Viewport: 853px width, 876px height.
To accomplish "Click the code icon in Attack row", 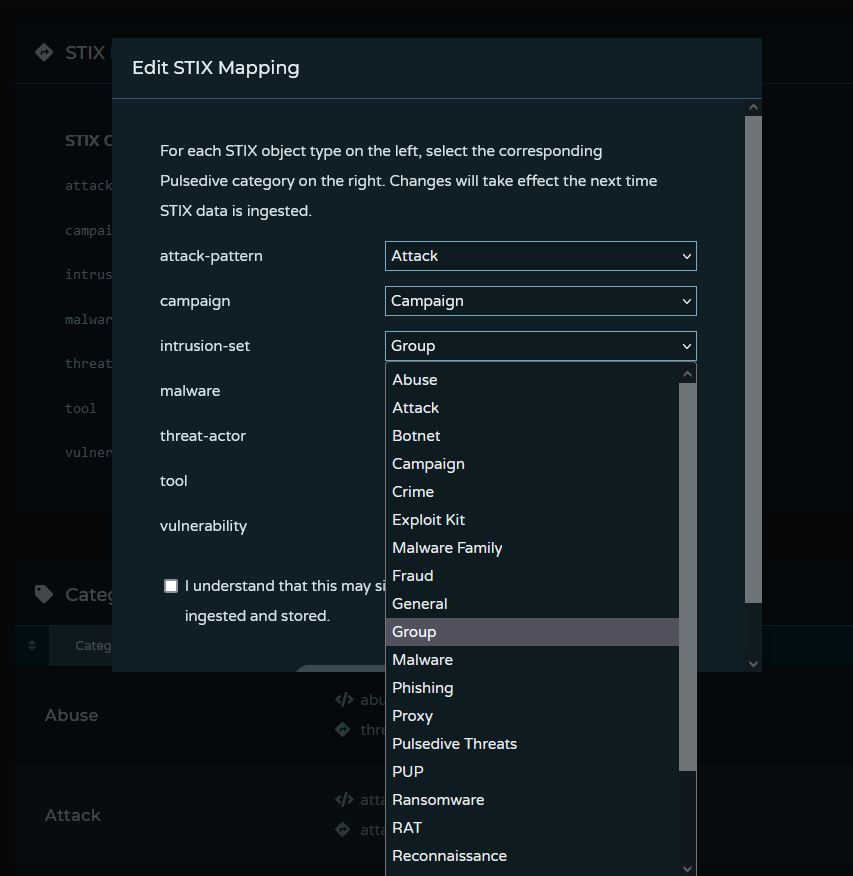I will coord(344,799).
